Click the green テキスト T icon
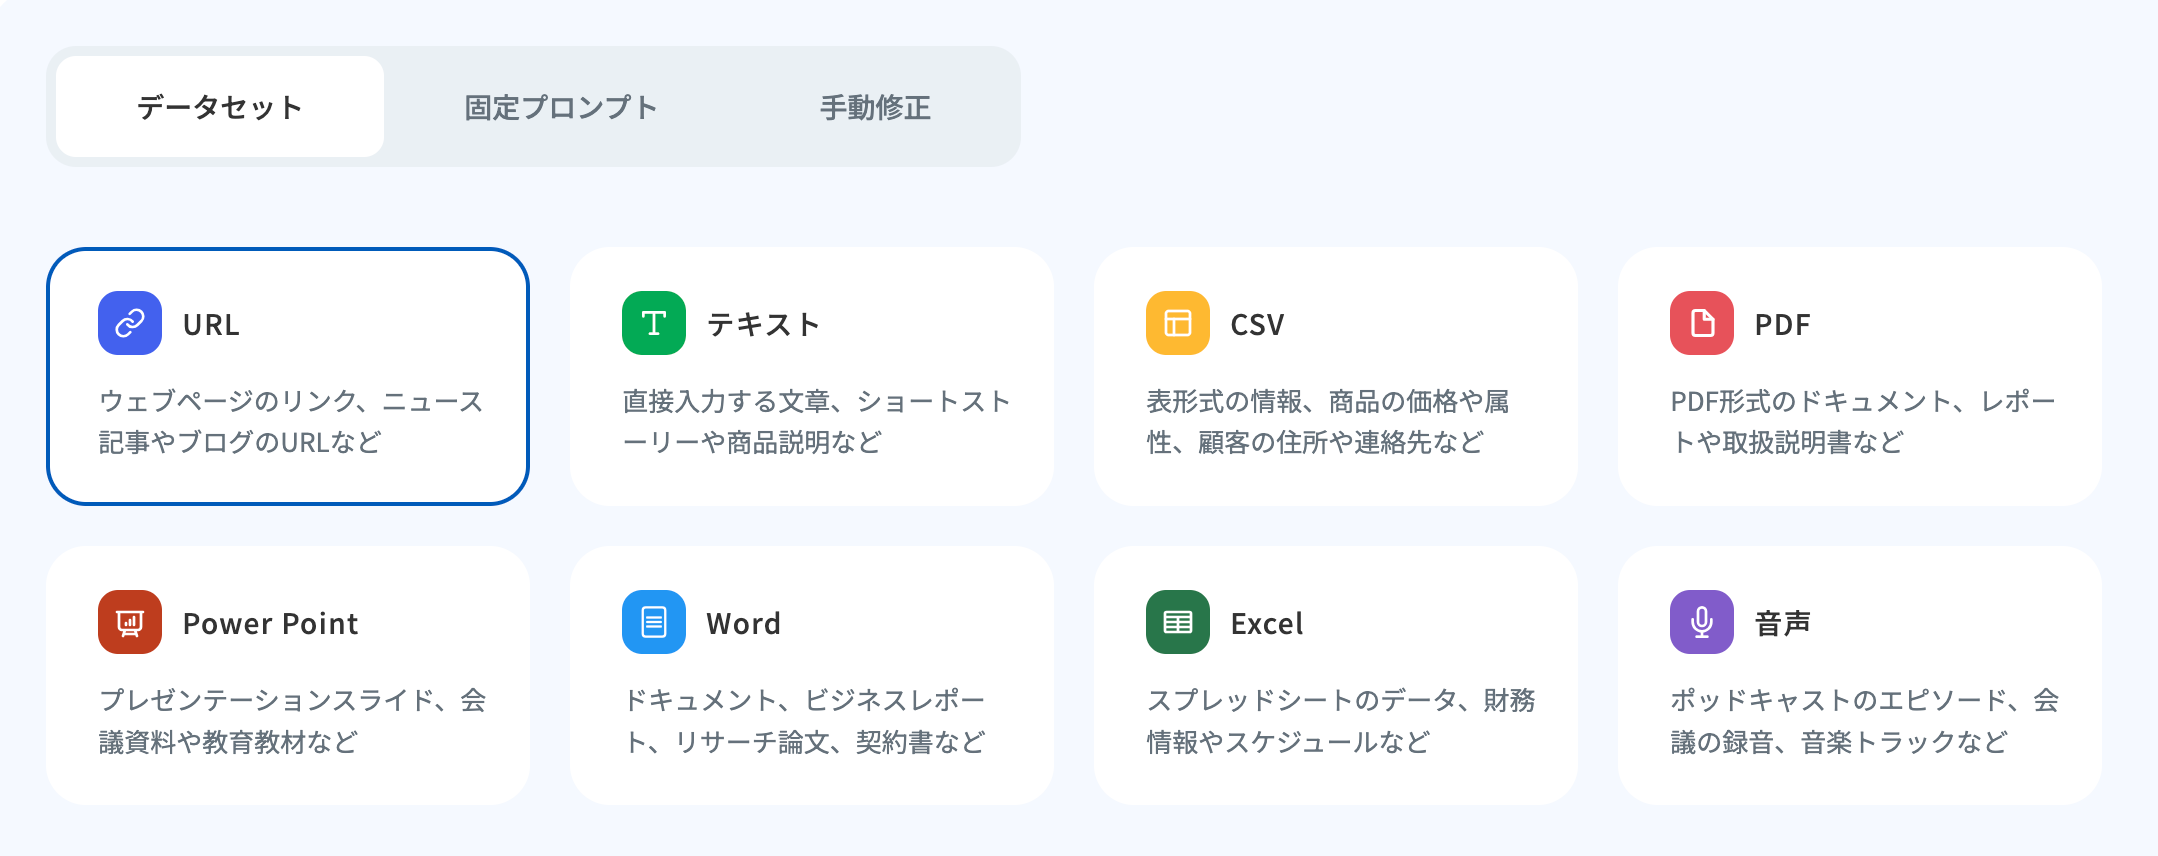The width and height of the screenshot is (2158, 856). (654, 323)
